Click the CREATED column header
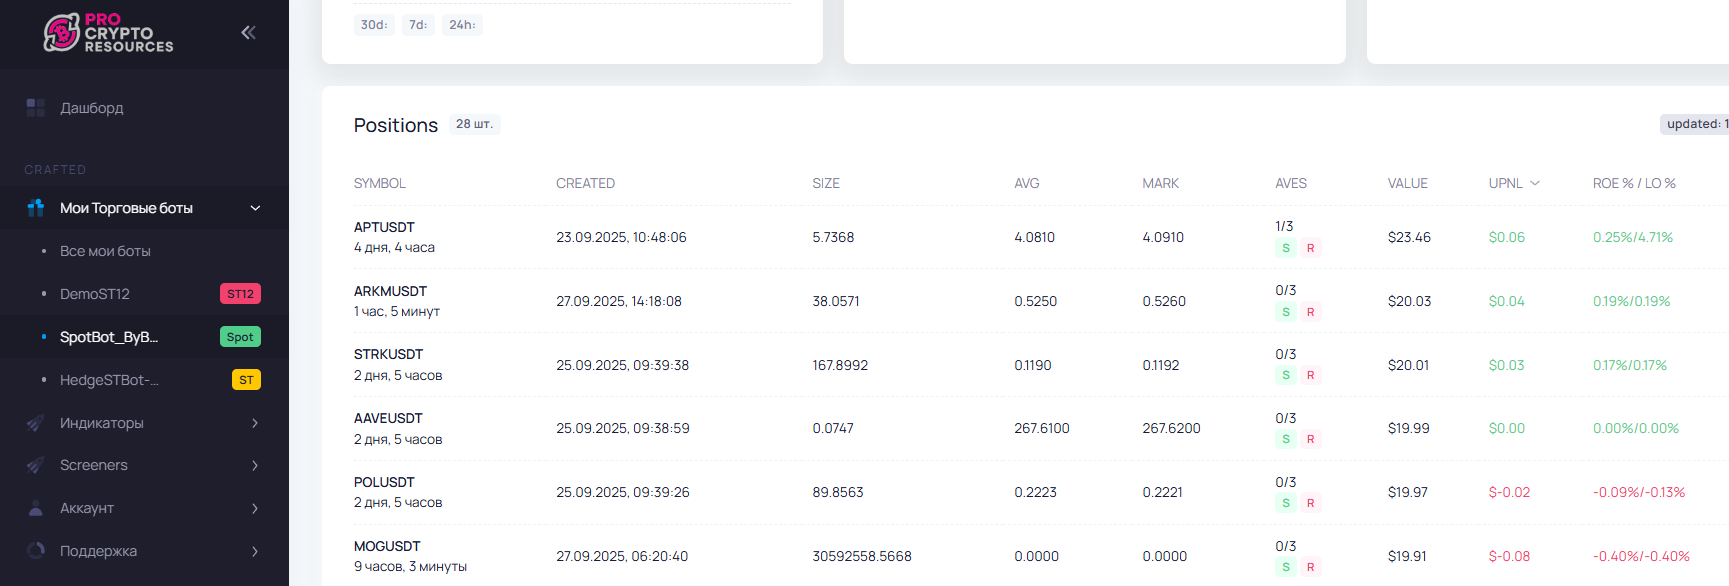 point(585,183)
